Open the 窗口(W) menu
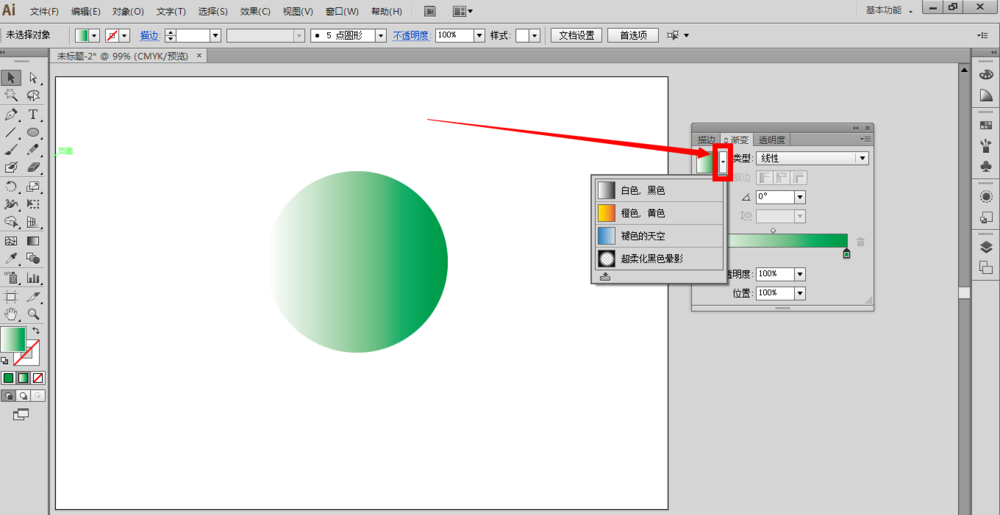Image resolution: width=1000 pixels, height=515 pixels. click(342, 11)
